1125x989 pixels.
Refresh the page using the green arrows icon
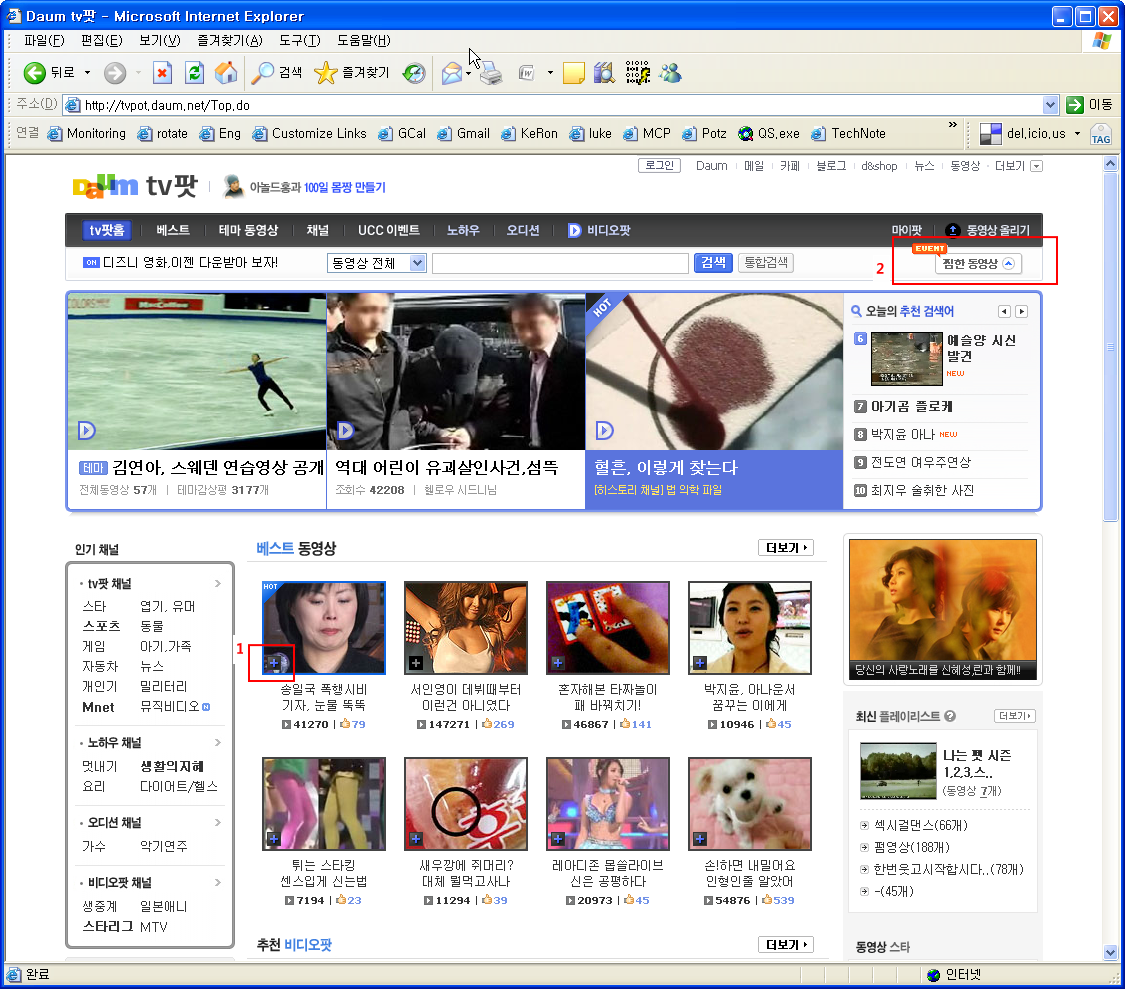pos(194,72)
